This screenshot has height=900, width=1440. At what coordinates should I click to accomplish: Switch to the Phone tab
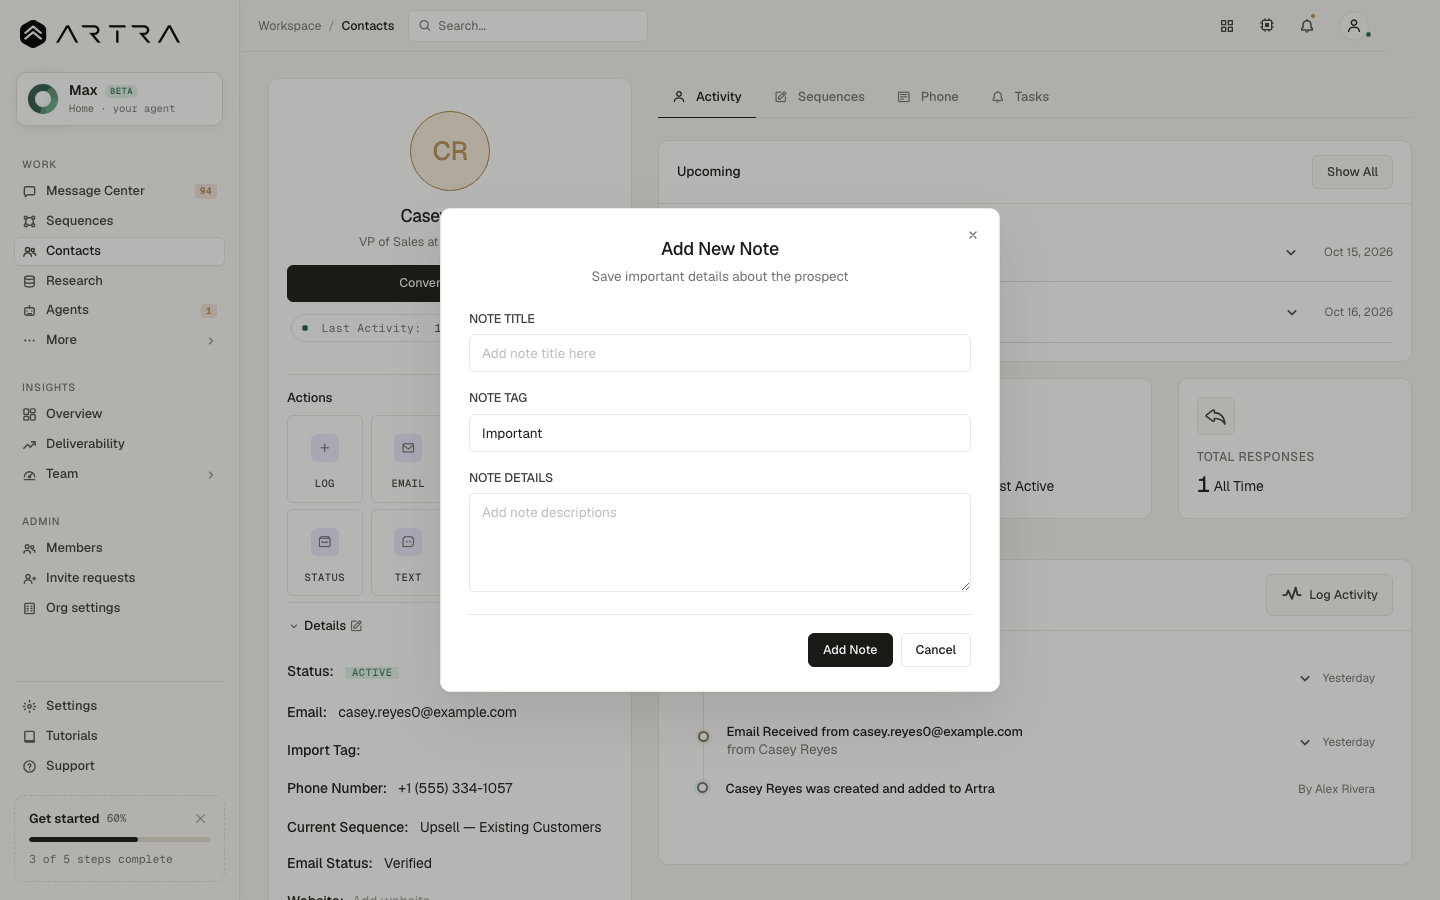coord(928,97)
